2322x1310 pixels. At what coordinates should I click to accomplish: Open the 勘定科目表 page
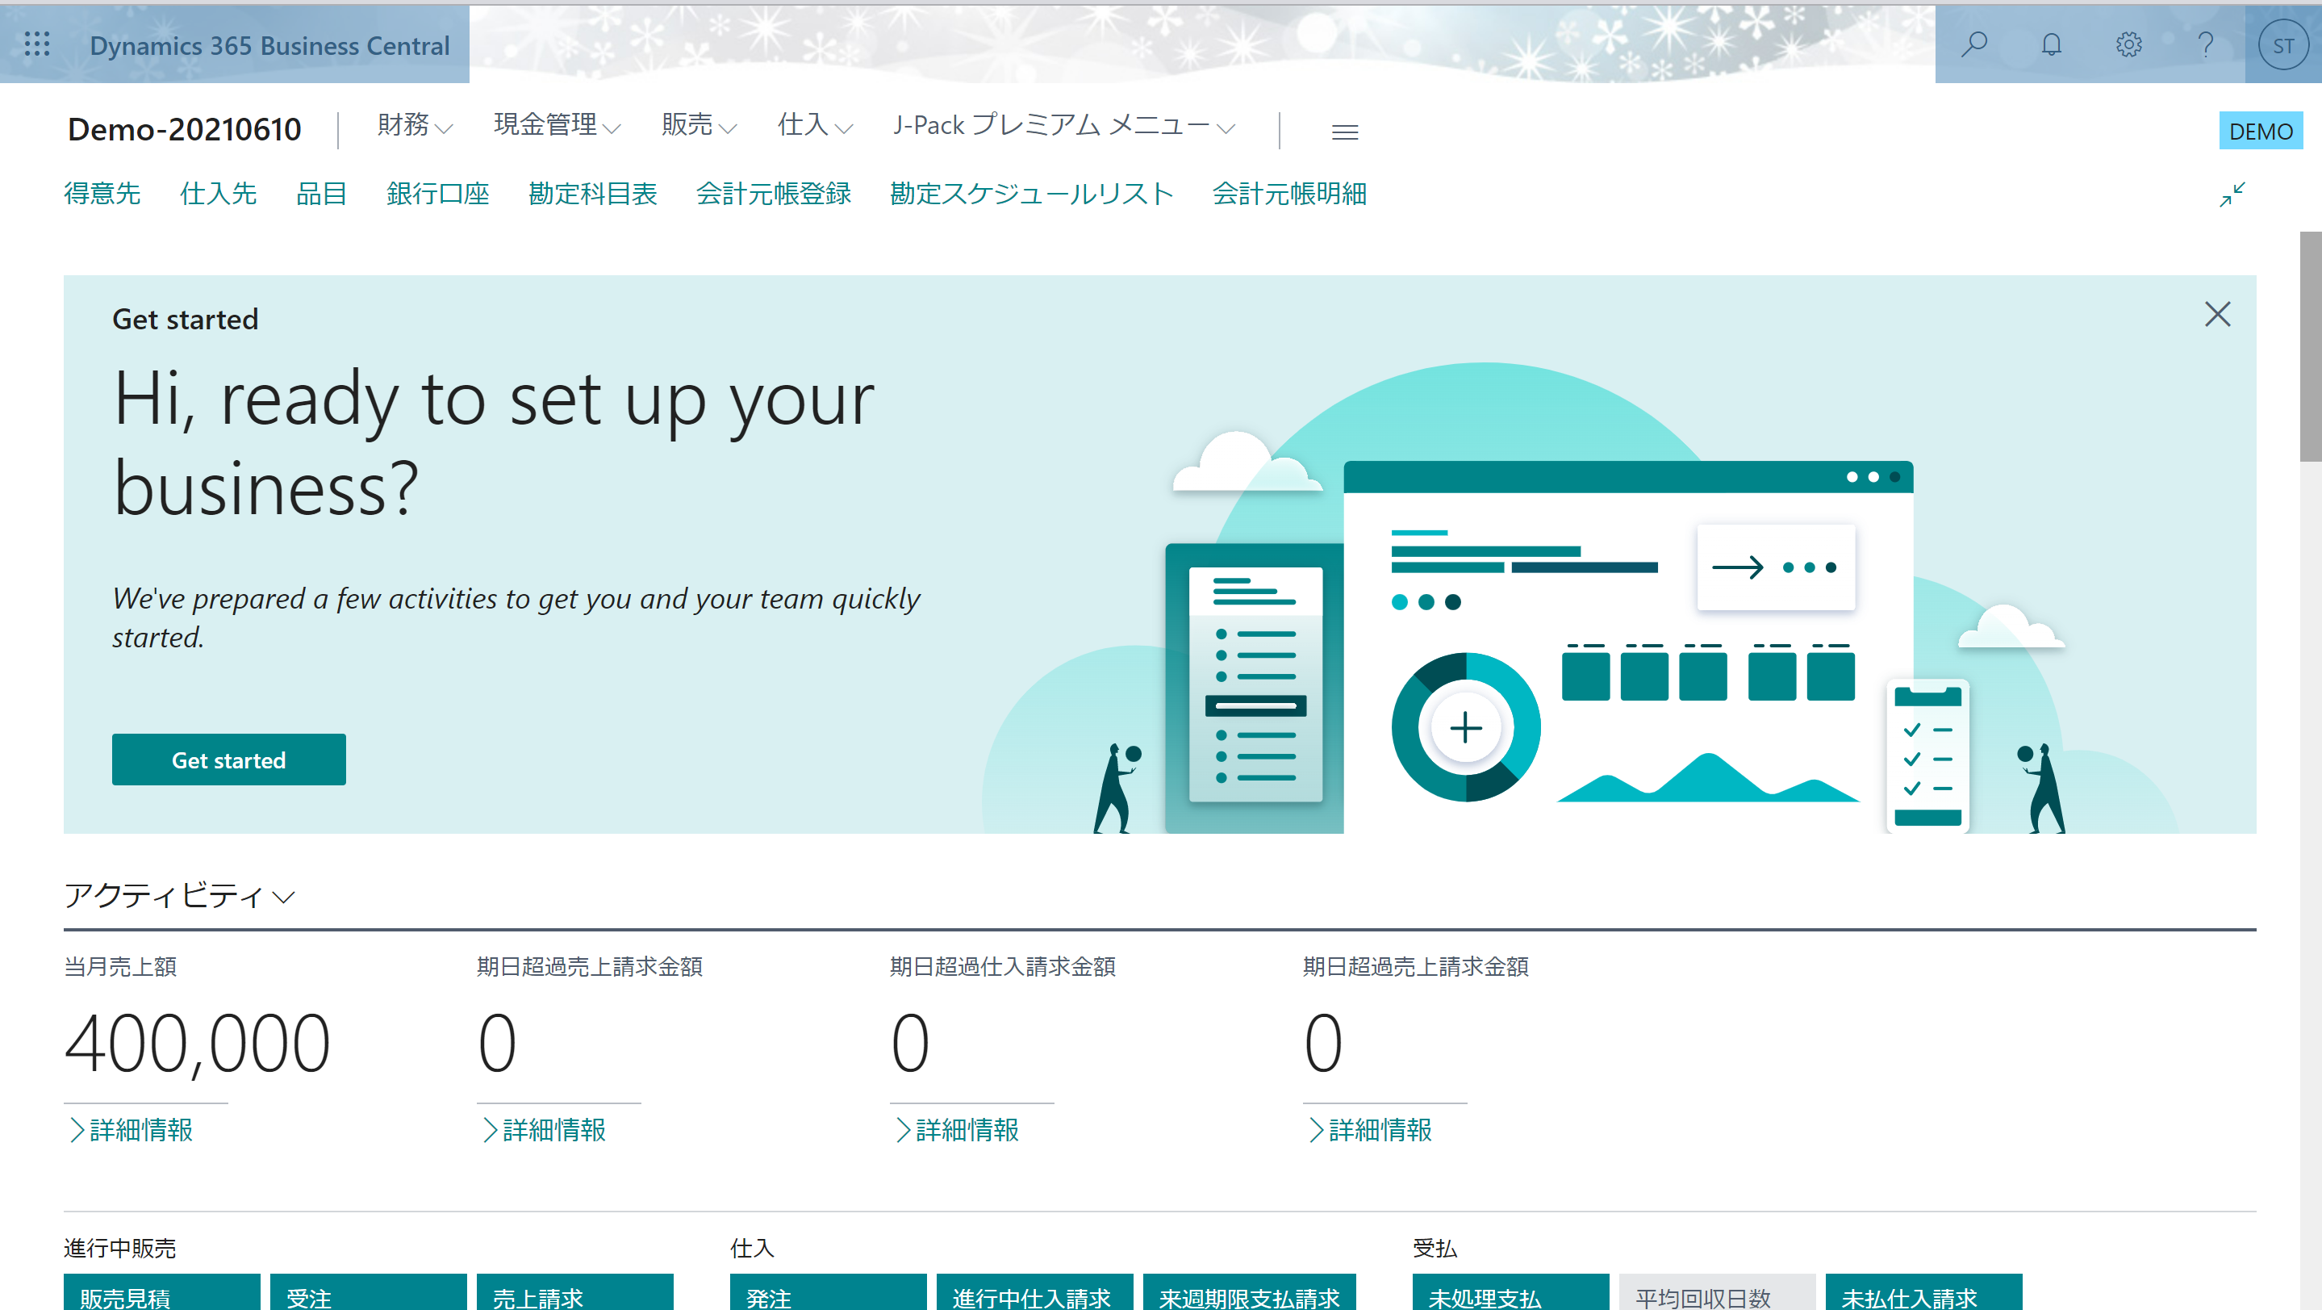[x=593, y=194]
